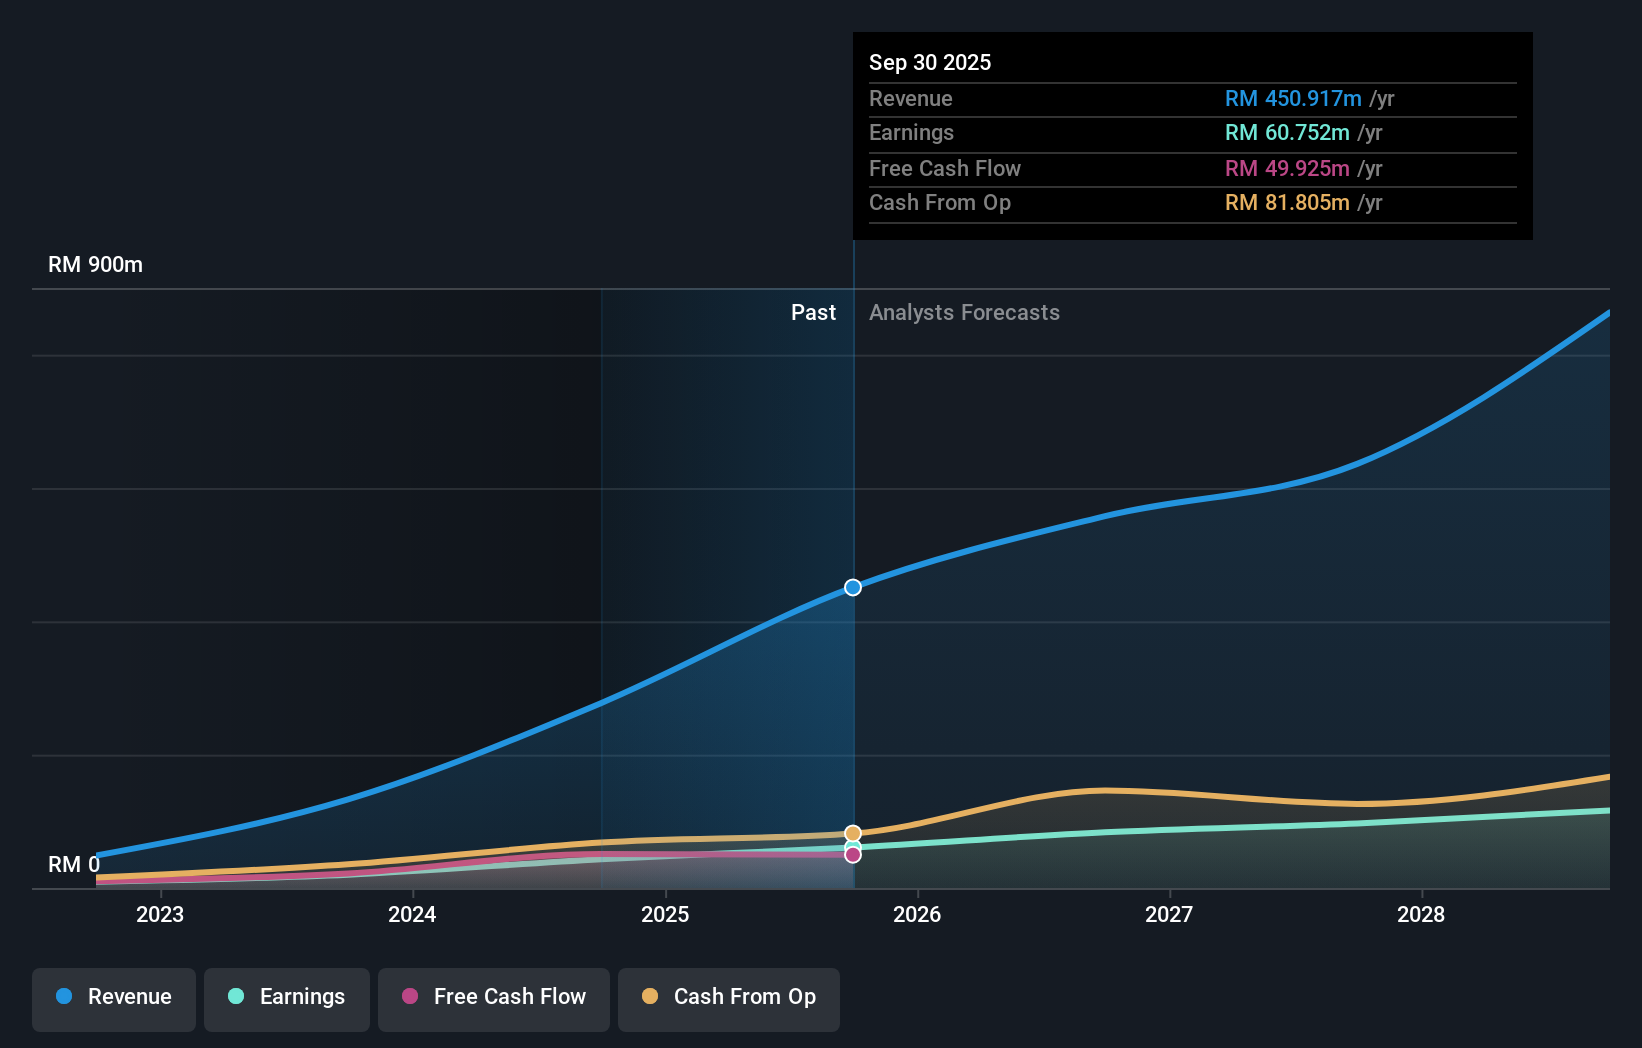
Task: Click the 2026 axis year label
Action: (917, 914)
